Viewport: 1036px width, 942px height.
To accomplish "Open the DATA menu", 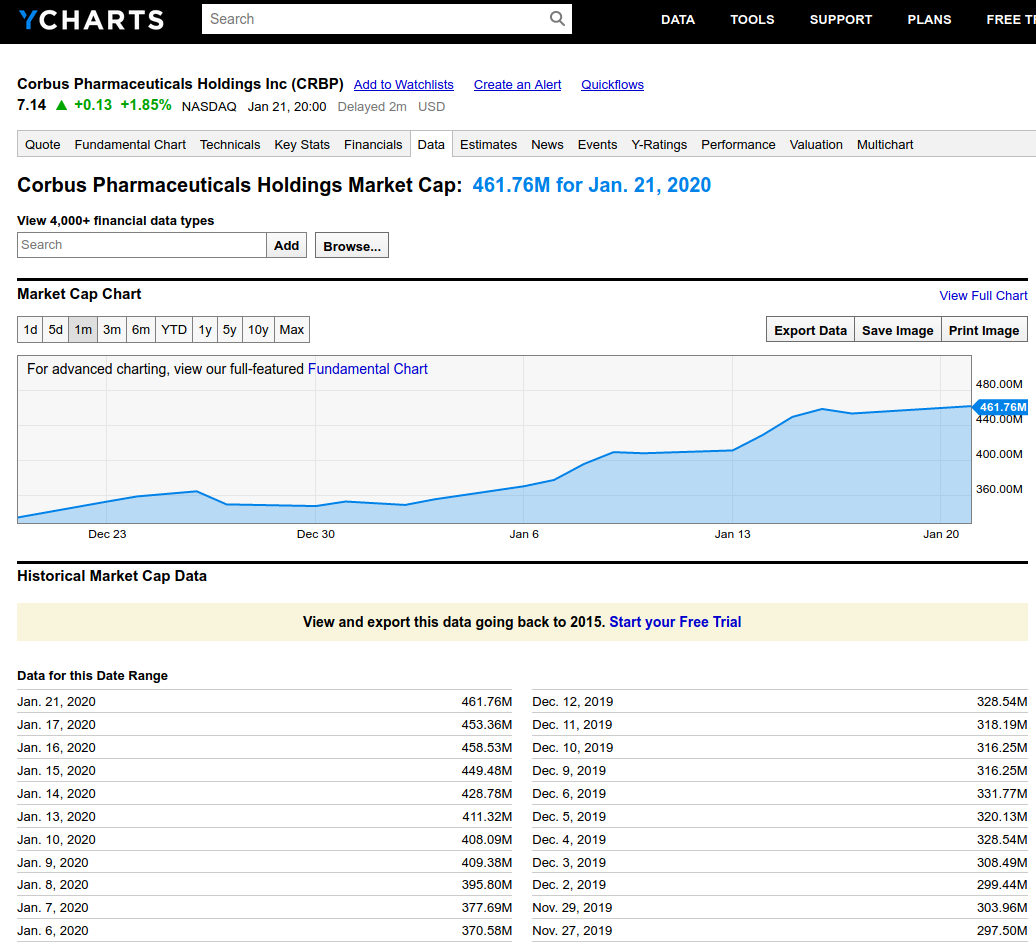I will click(x=678, y=20).
